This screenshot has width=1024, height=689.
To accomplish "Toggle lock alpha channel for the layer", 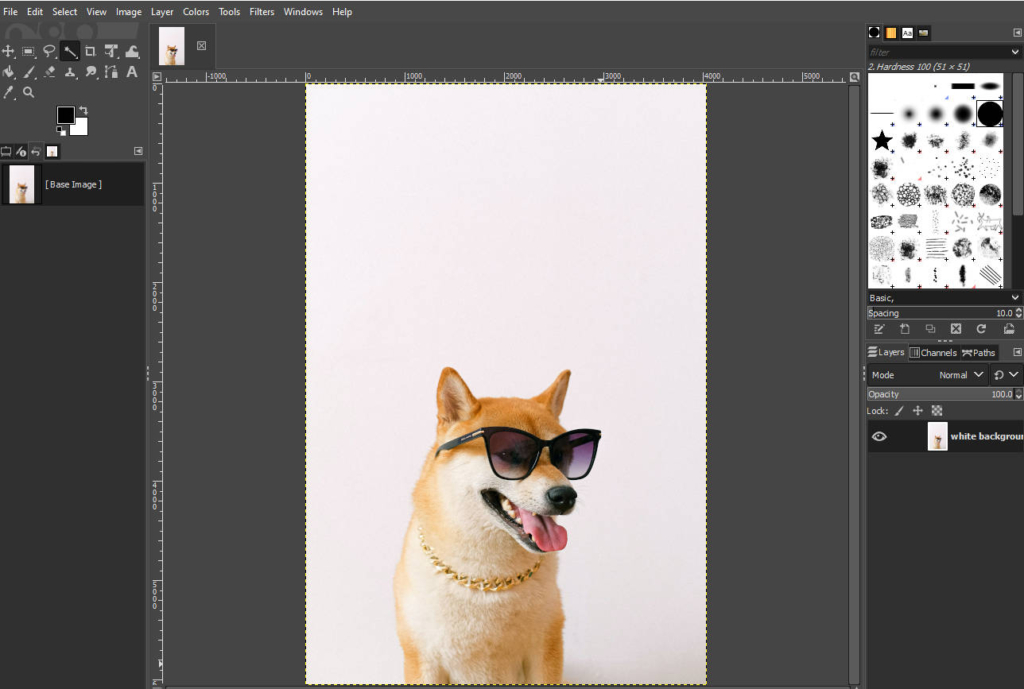I will pyautogui.click(x=936, y=410).
